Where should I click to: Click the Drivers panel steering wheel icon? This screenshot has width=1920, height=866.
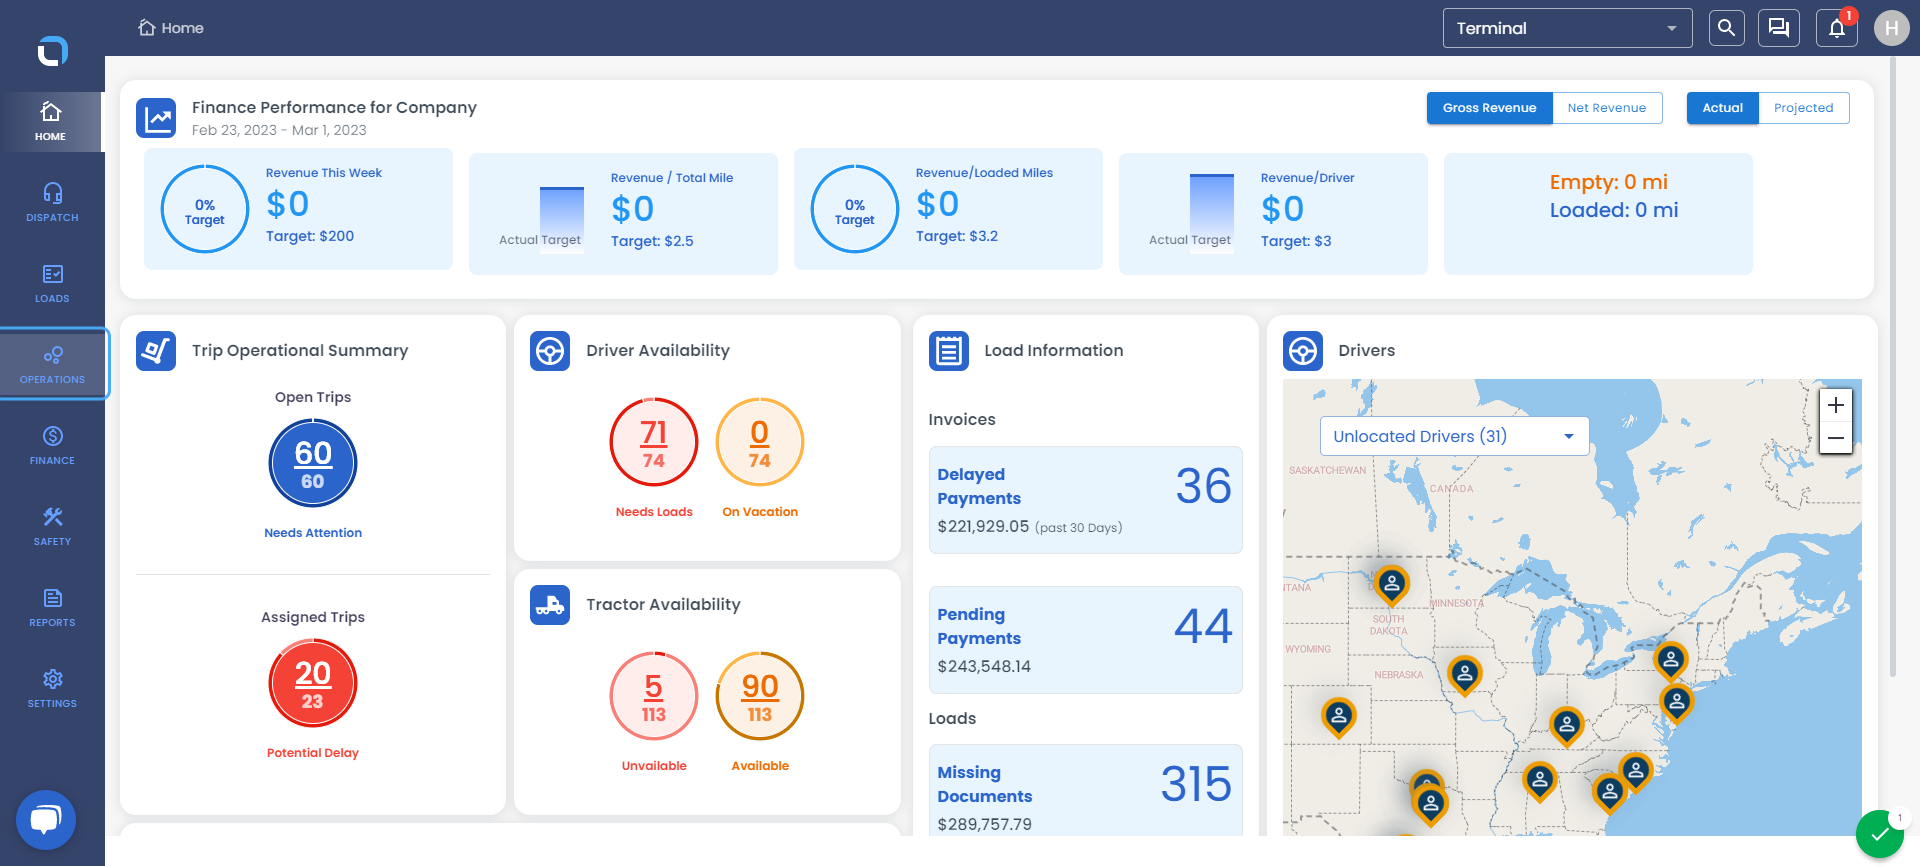click(1303, 351)
